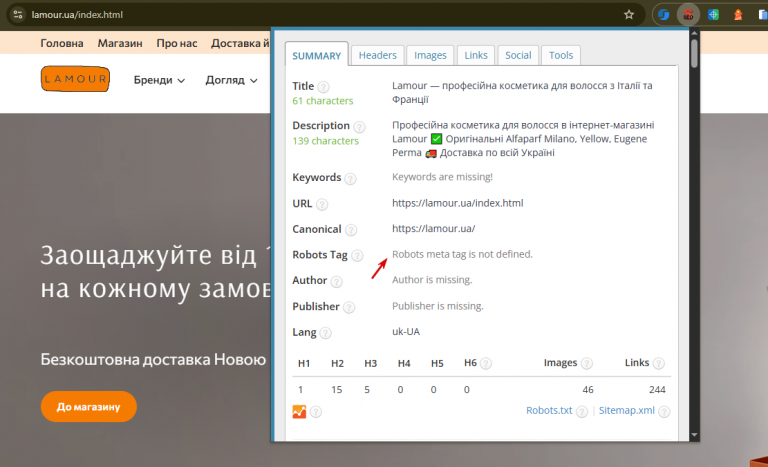768x467 pixels.
Task: Click 'Keywords are missing!' text
Action: 442,176
